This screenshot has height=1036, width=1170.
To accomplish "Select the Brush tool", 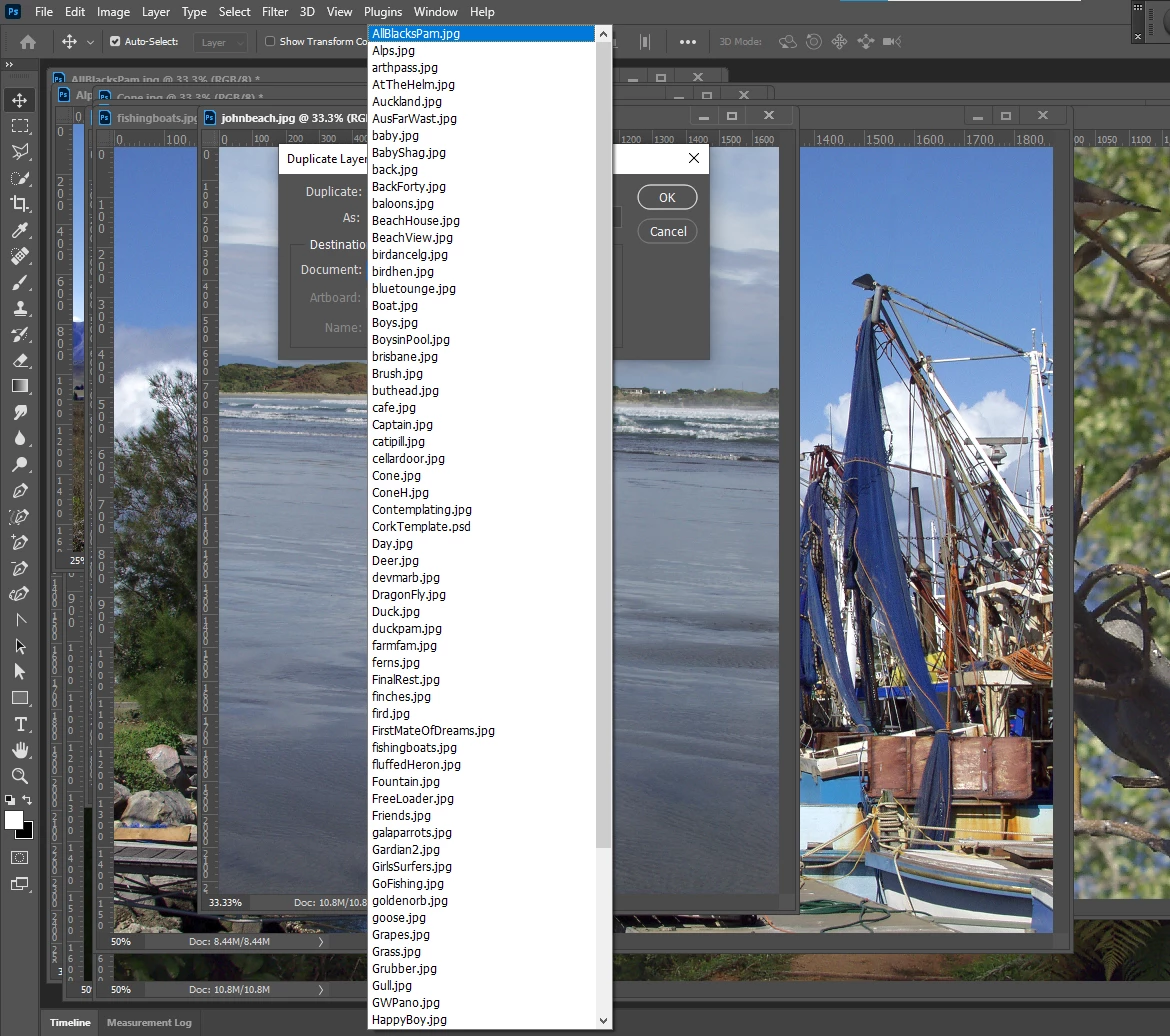I will (x=20, y=282).
